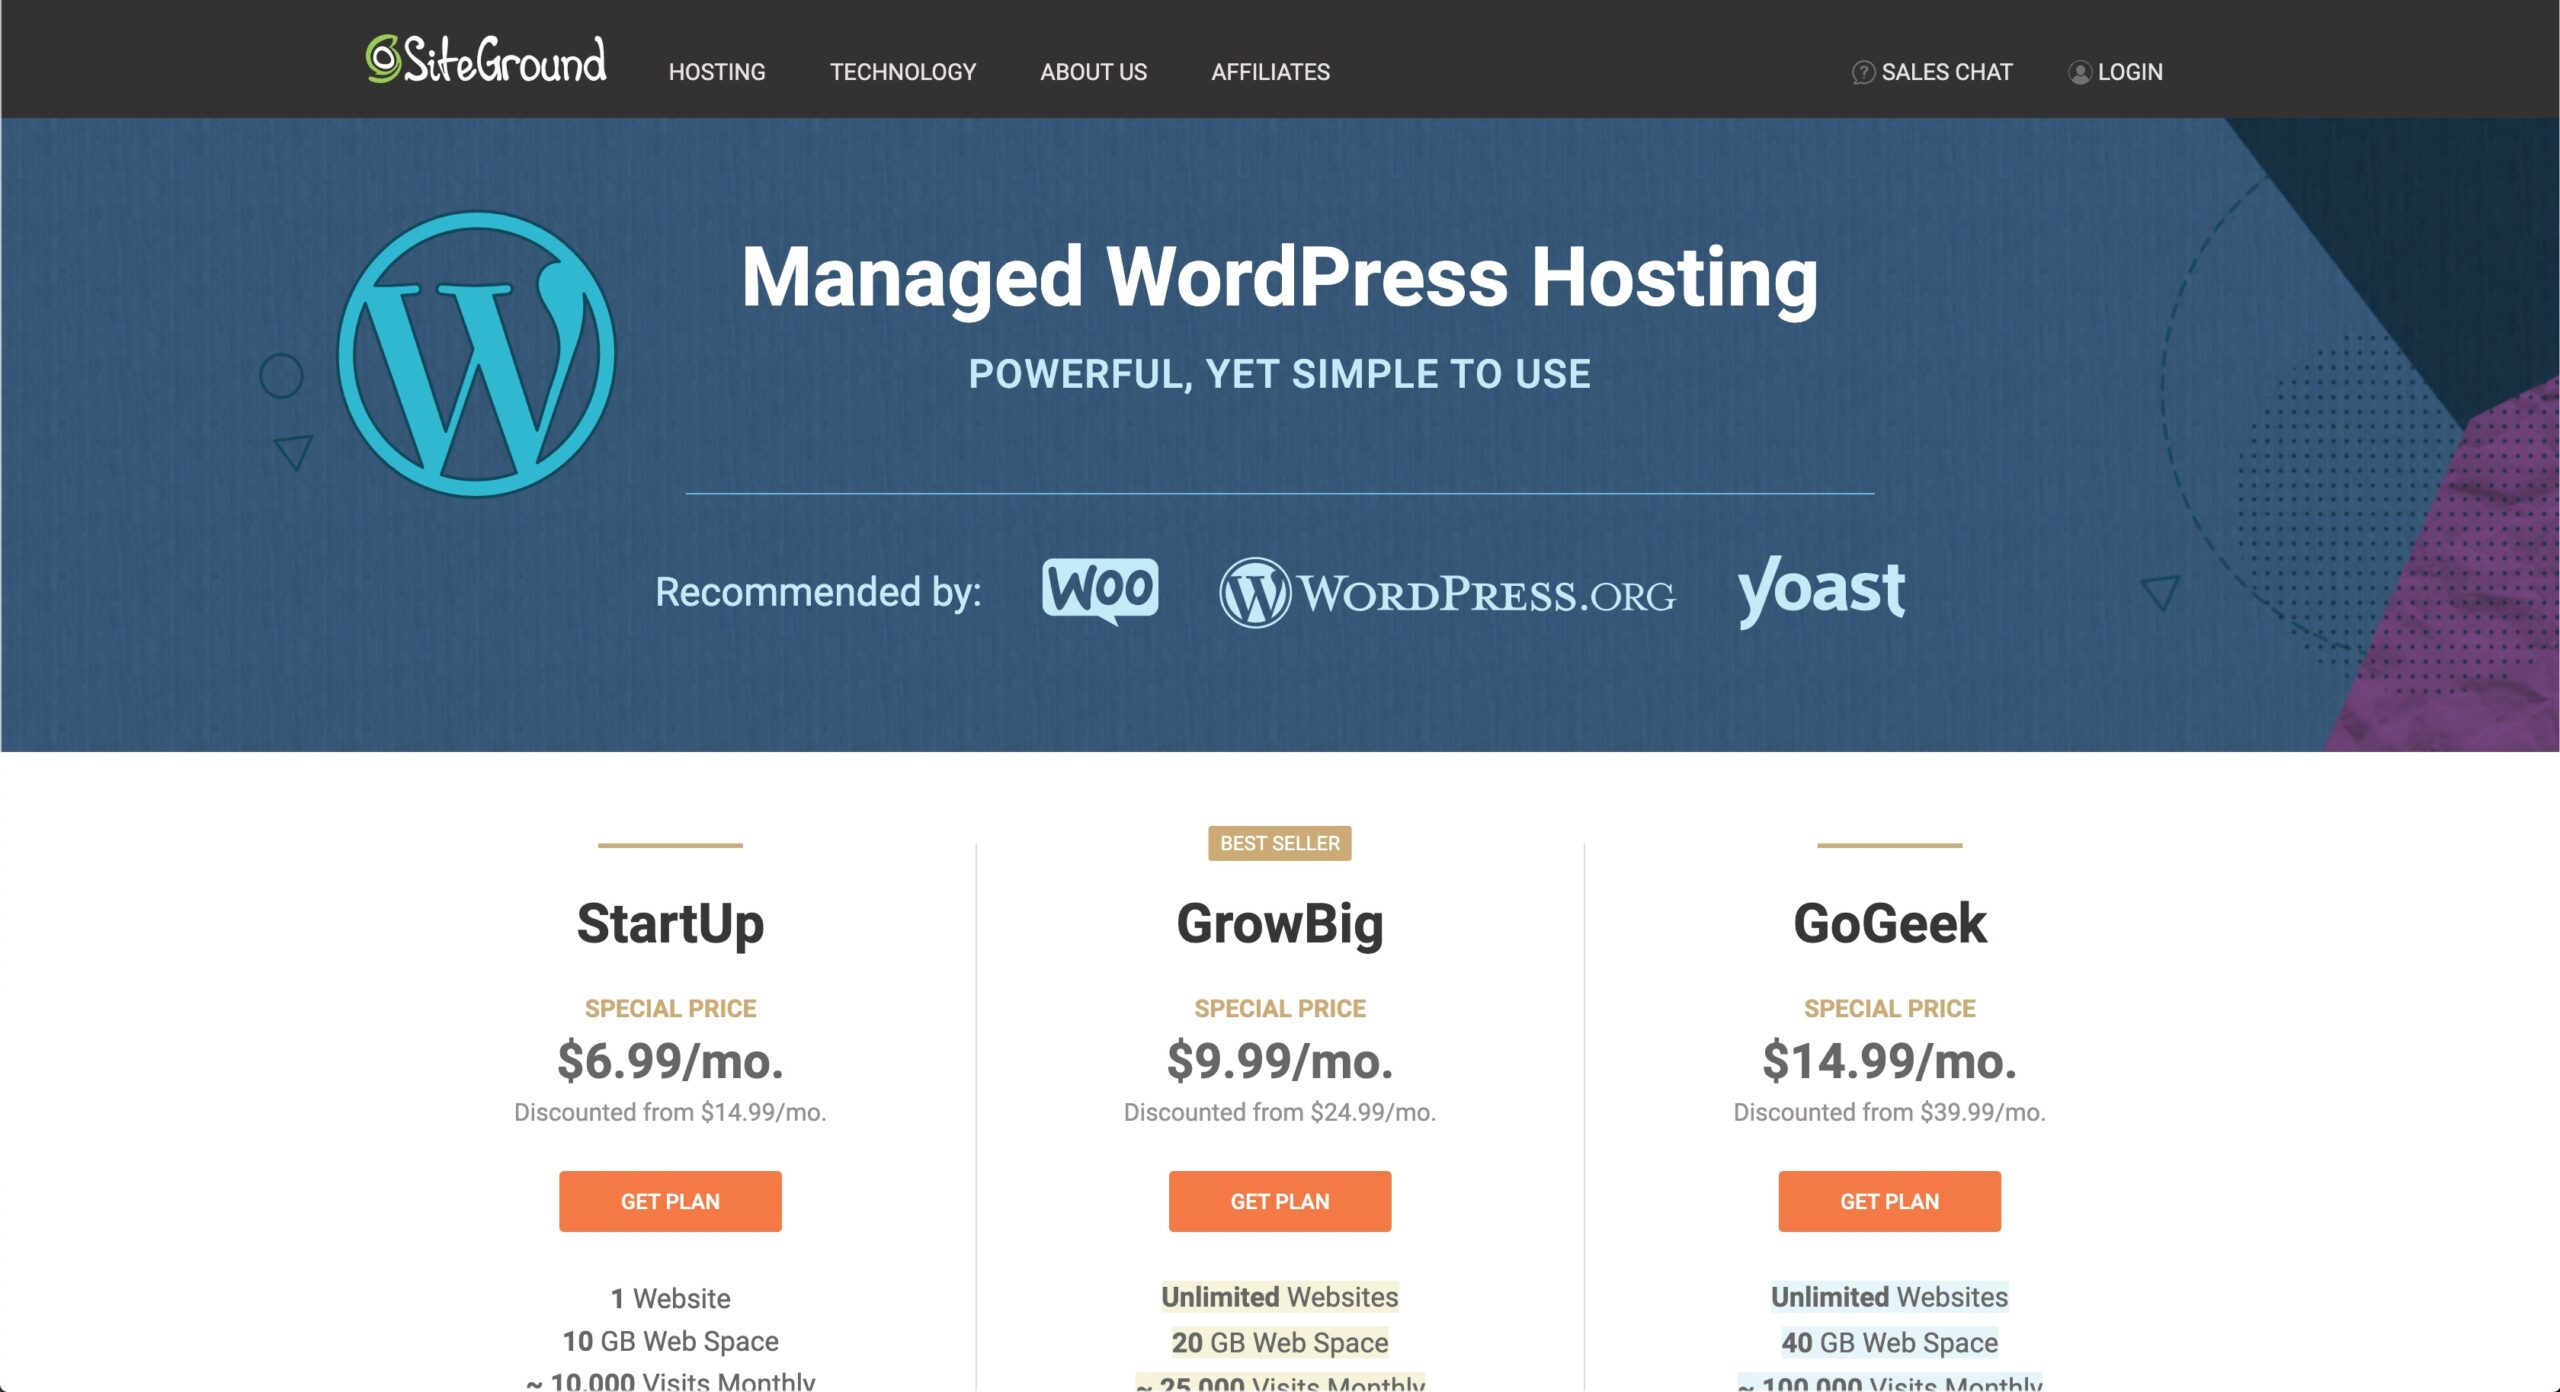The image size is (2560, 1392).
Task: Open the AFFILIATES menu
Action: 1270,71
